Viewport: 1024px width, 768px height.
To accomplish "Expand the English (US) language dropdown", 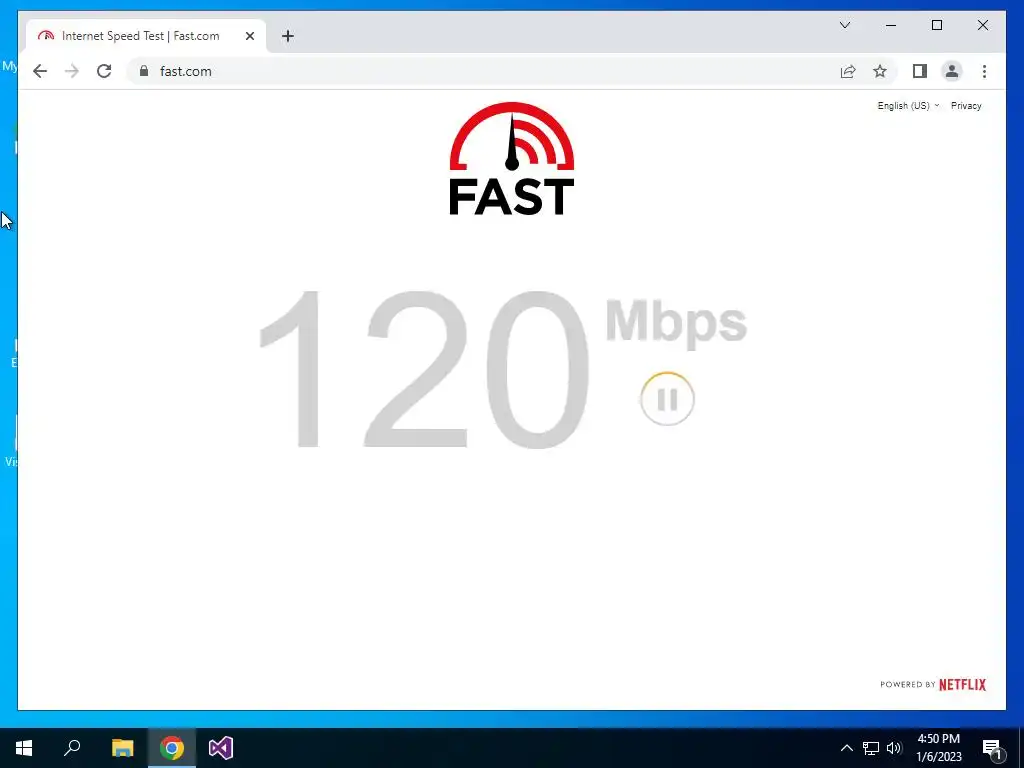I will pyautogui.click(x=908, y=106).
